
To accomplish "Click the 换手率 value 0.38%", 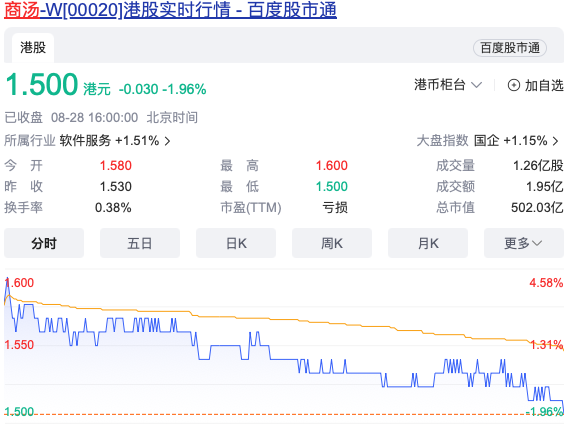I will click(x=113, y=208).
